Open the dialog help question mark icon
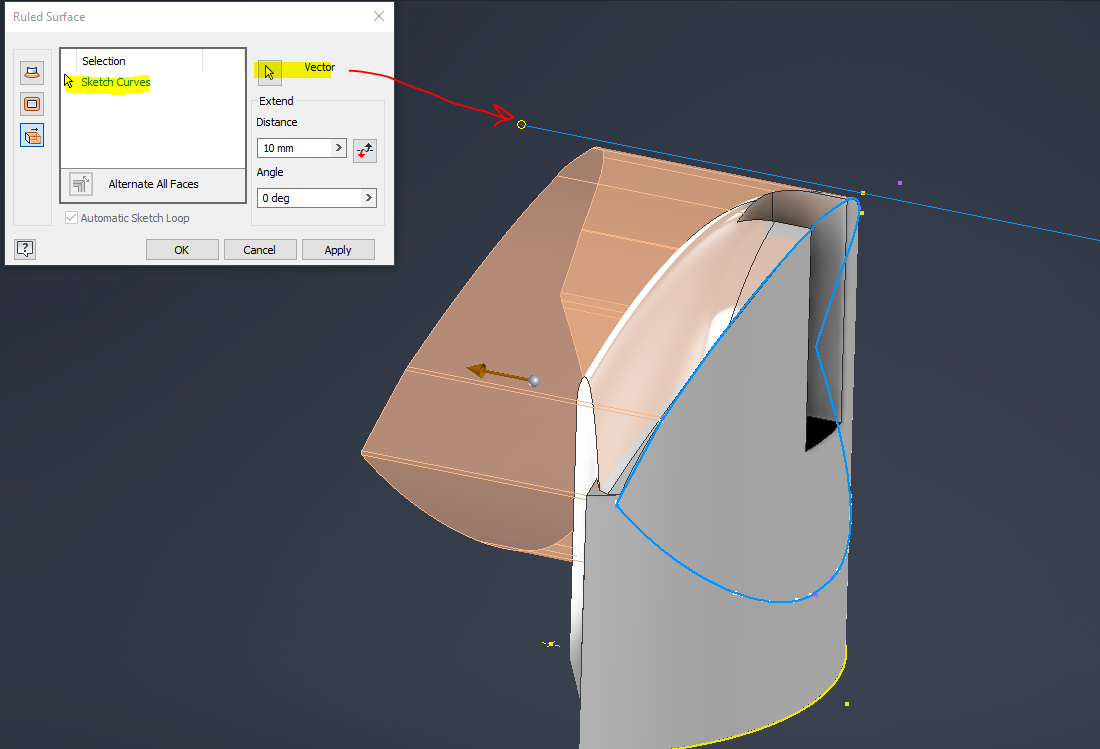 (x=23, y=248)
